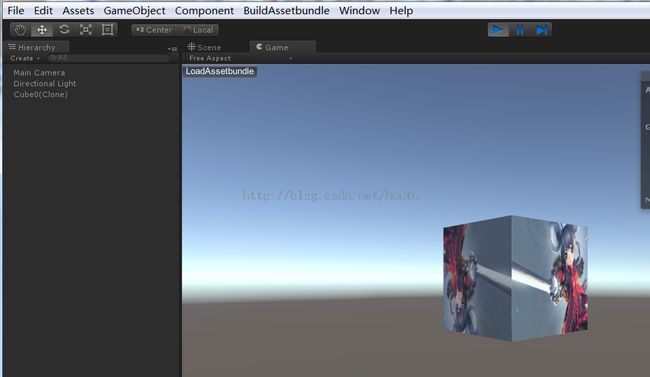Open the Help menu
This screenshot has width=650, height=377.
[x=401, y=10]
